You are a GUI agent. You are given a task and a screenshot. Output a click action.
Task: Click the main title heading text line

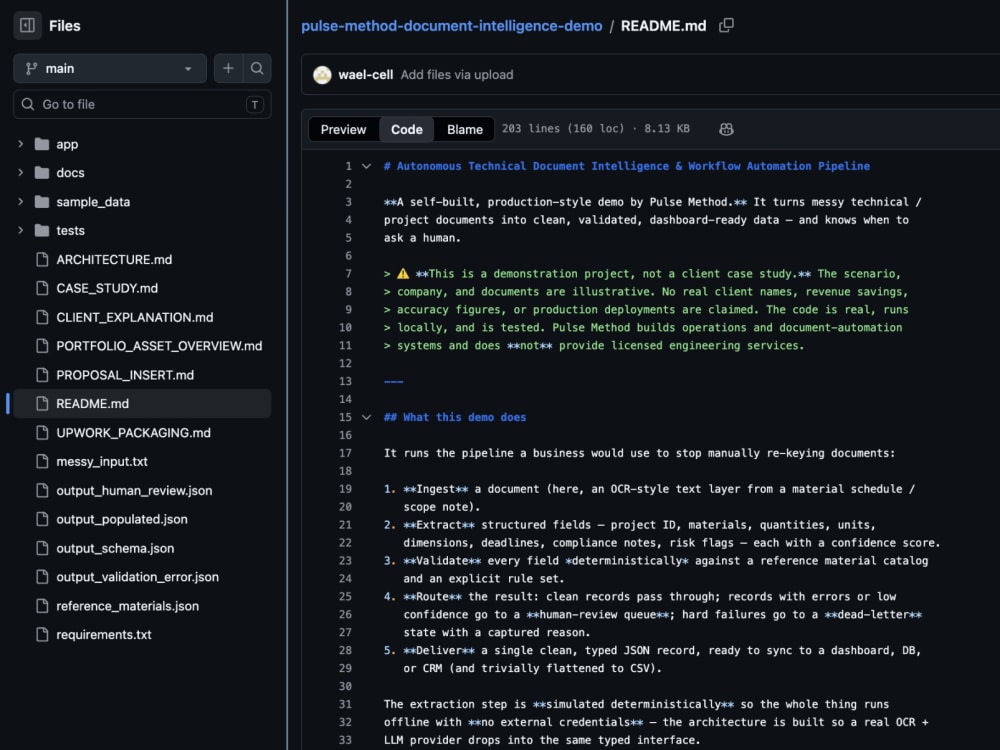pos(627,166)
